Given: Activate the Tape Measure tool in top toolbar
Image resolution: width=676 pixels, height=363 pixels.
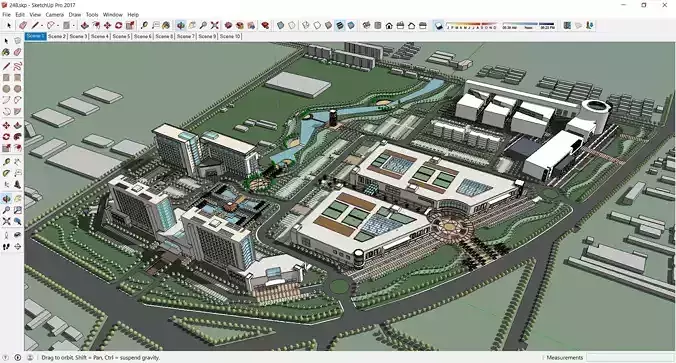Looking at the screenshot, I should click(144, 25).
